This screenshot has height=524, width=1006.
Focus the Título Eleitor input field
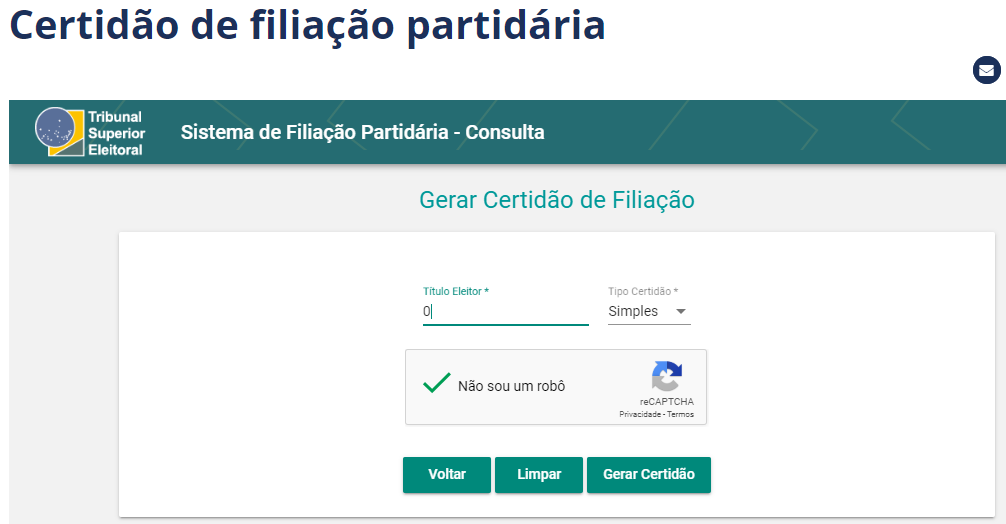click(x=505, y=311)
